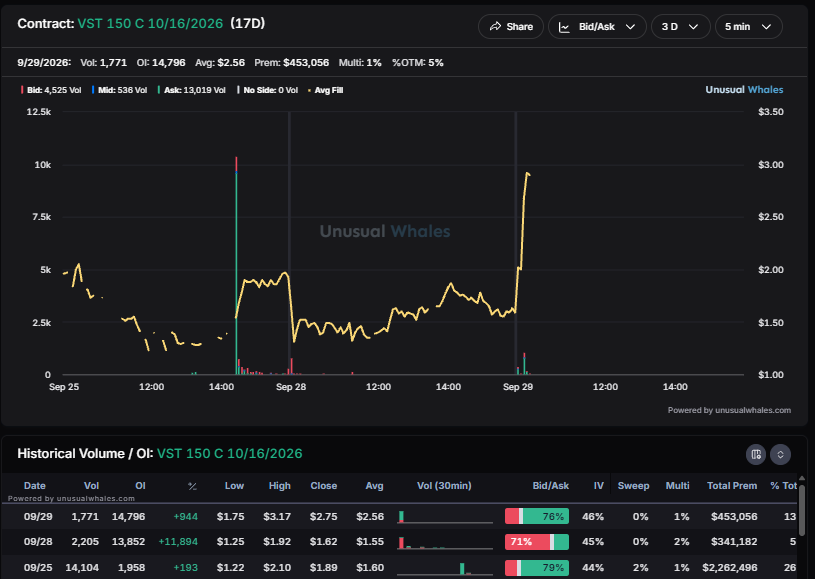Click the 71% bid/ask bar for 09/28
815x579 pixels.
pyautogui.click(x=537, y=542)
